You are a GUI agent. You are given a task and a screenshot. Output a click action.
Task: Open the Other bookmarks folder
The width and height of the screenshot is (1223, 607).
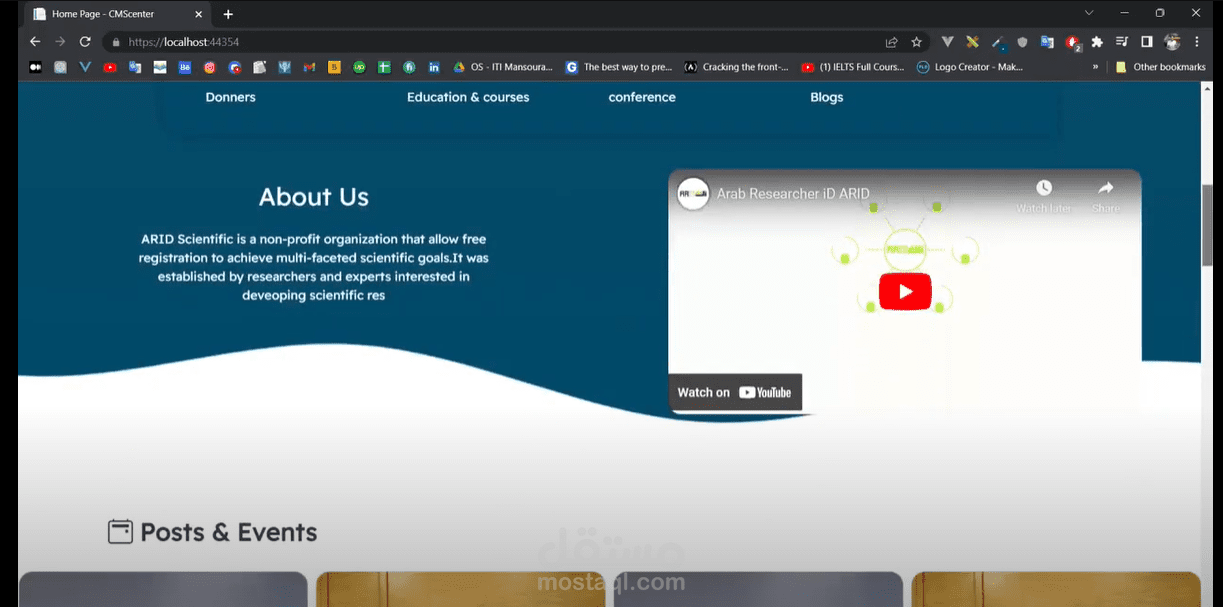1160,67
